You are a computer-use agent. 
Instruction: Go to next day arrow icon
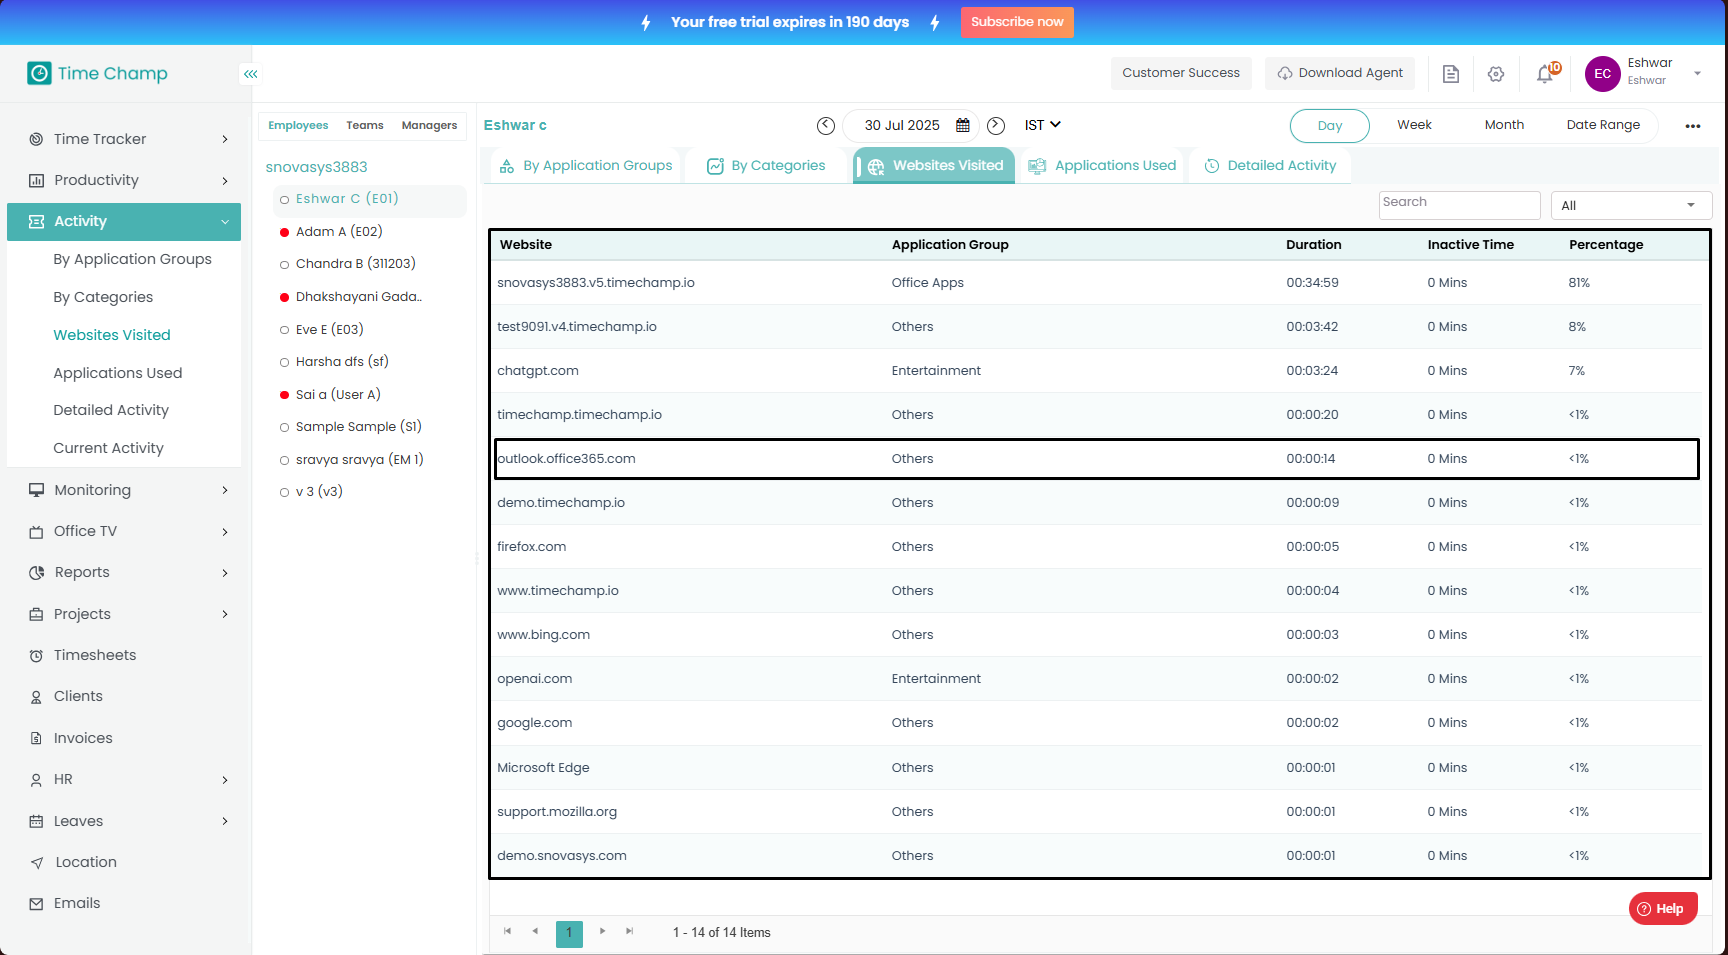pyautogui.click(x=996, y=126)
